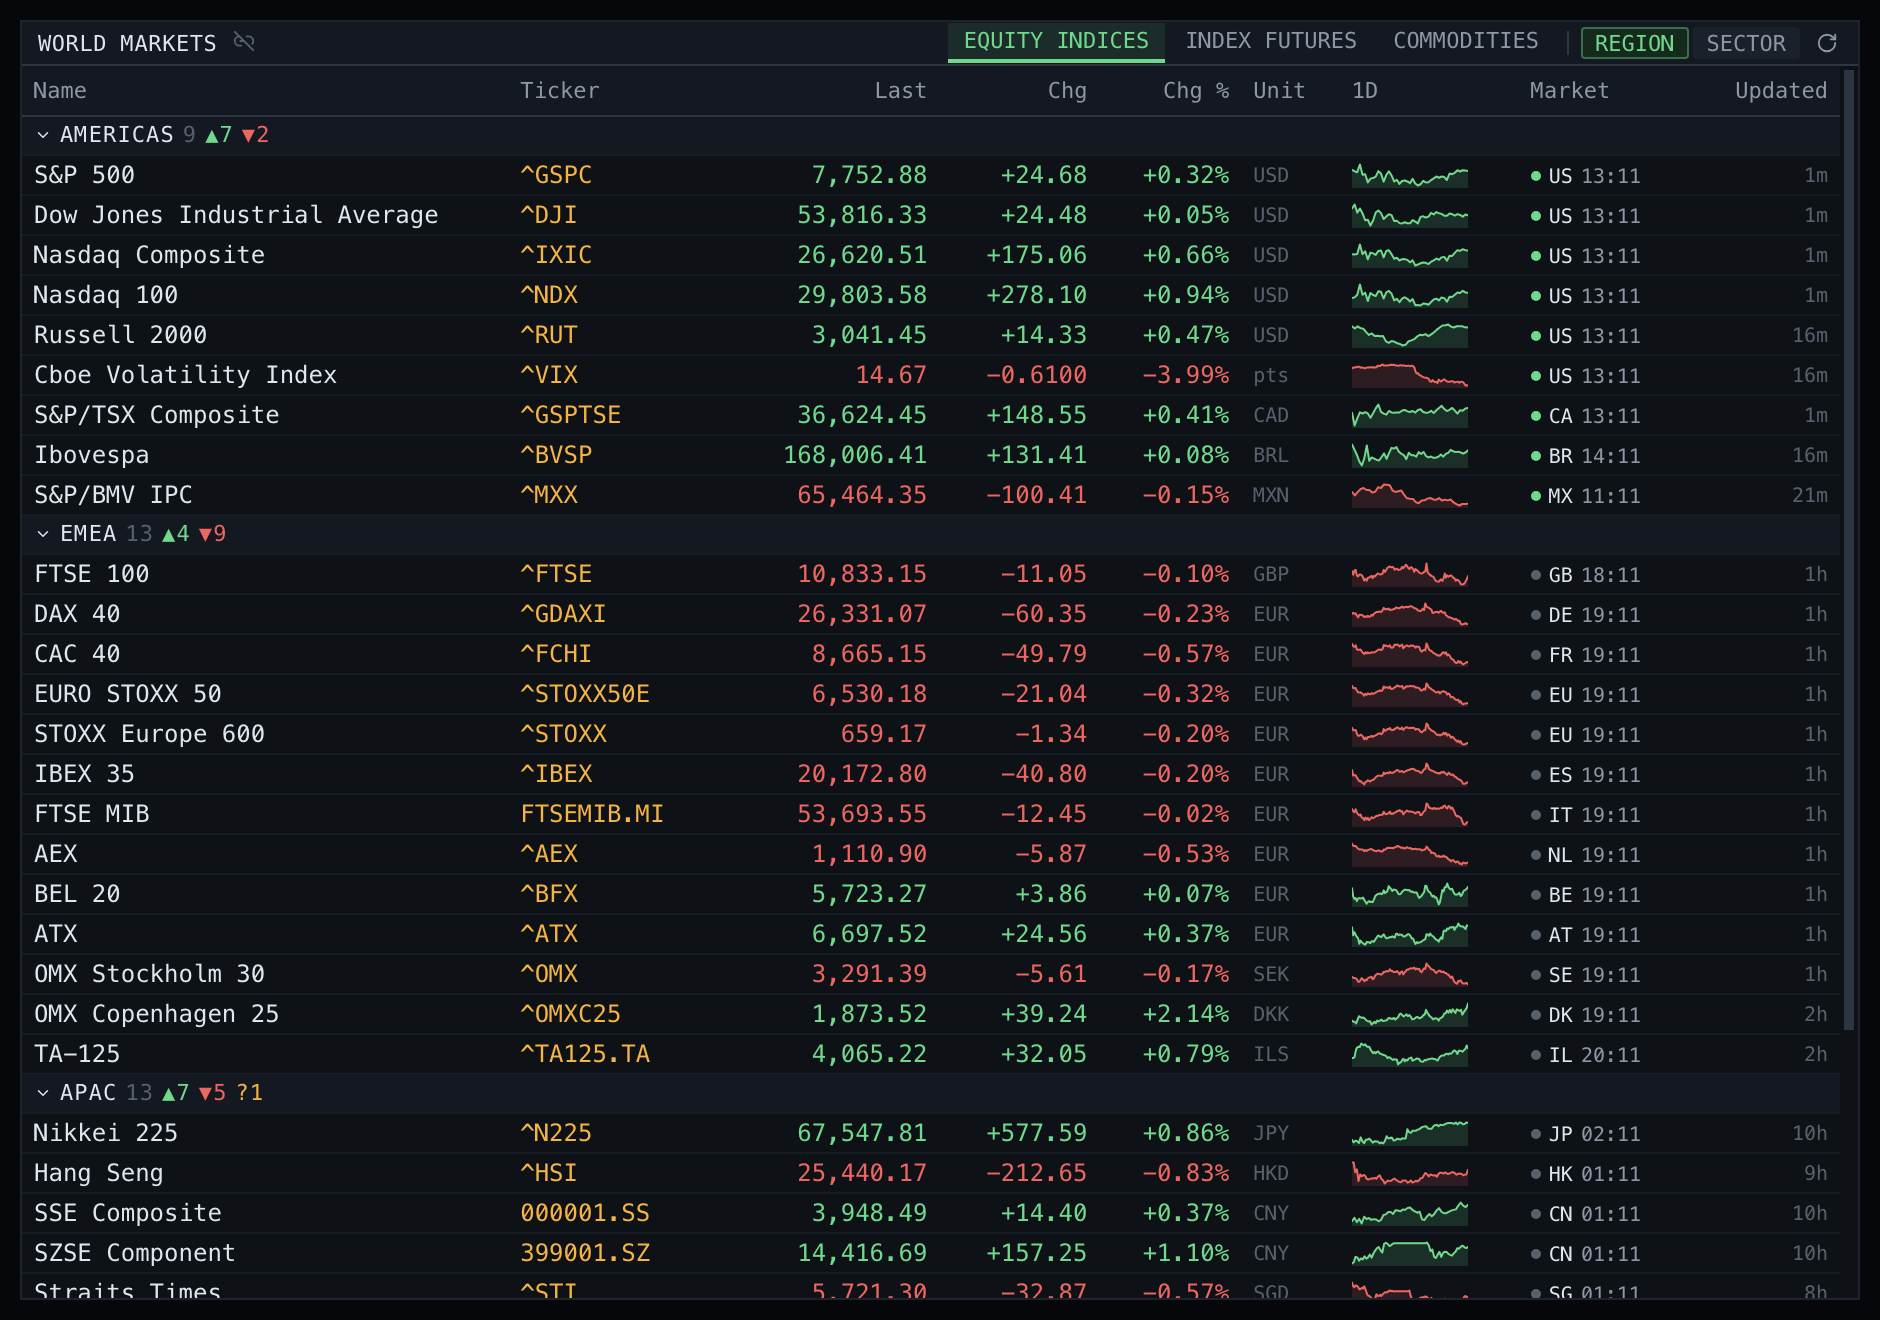Sort by the Last column header
This screenshot has width=1880, height=1320.
(900, 91)
